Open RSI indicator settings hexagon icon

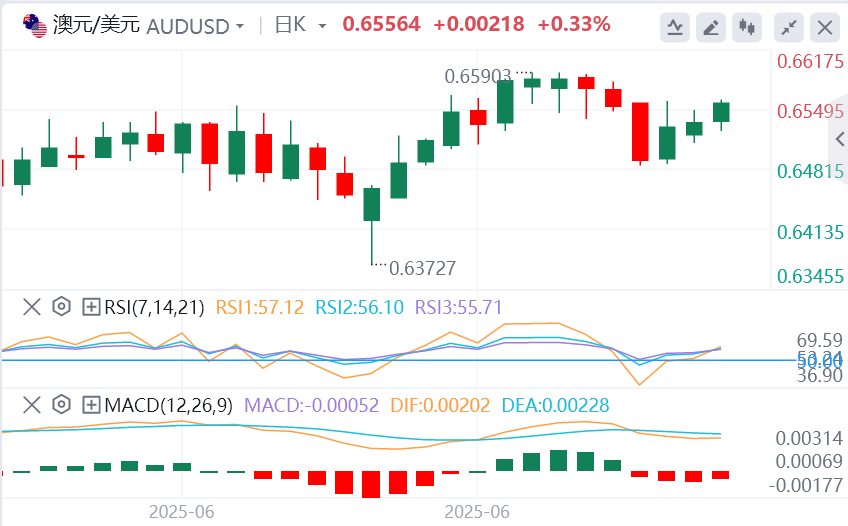coord(62,307)
